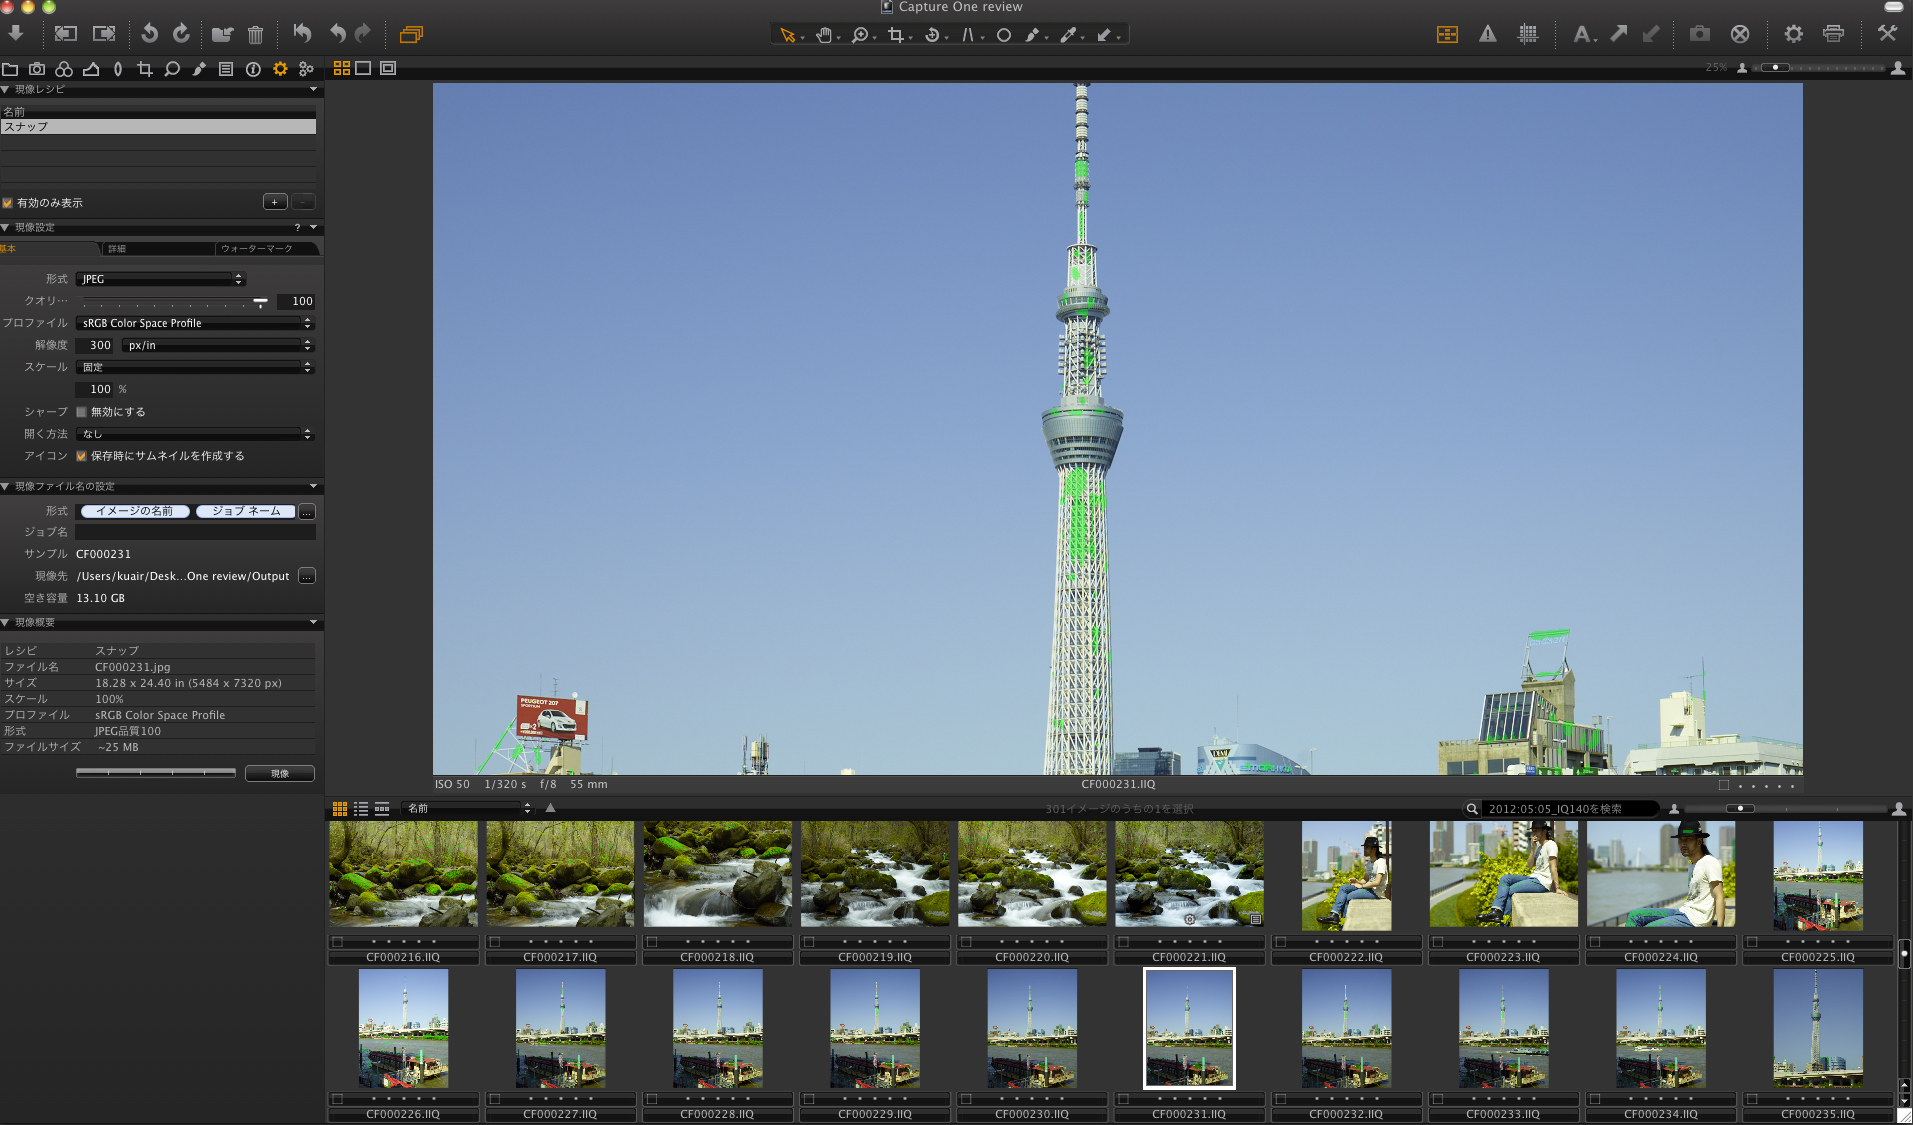Click the trash delete icon
Screen dimensions: 1913x1125
pyautogui.click(x=255, y=35)
